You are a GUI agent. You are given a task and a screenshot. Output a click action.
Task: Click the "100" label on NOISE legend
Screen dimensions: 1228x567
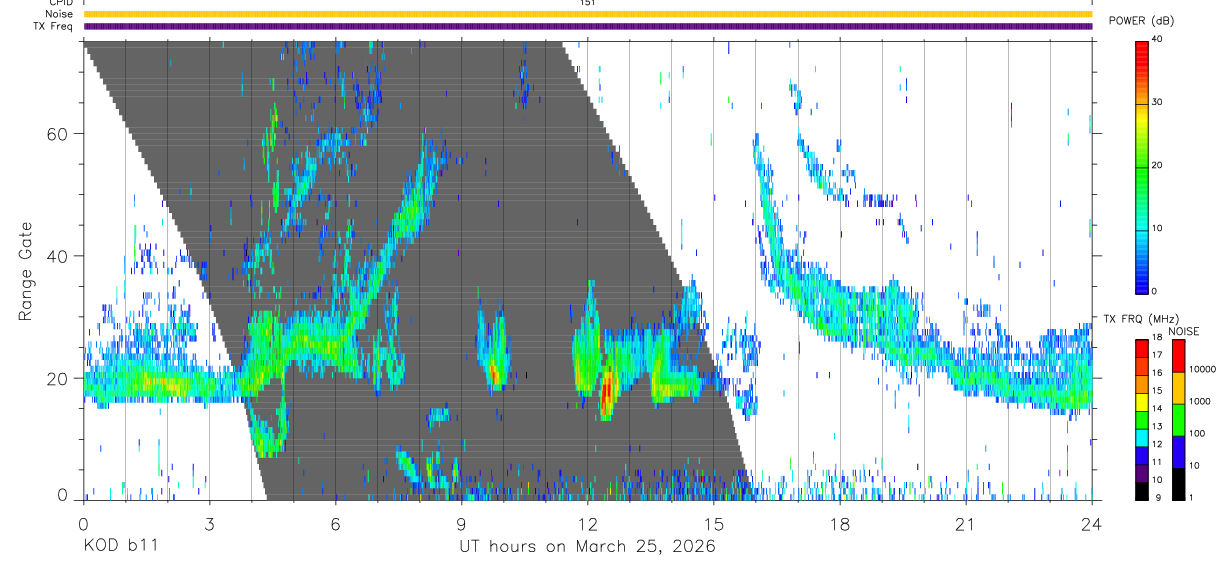coord(1197,433)
